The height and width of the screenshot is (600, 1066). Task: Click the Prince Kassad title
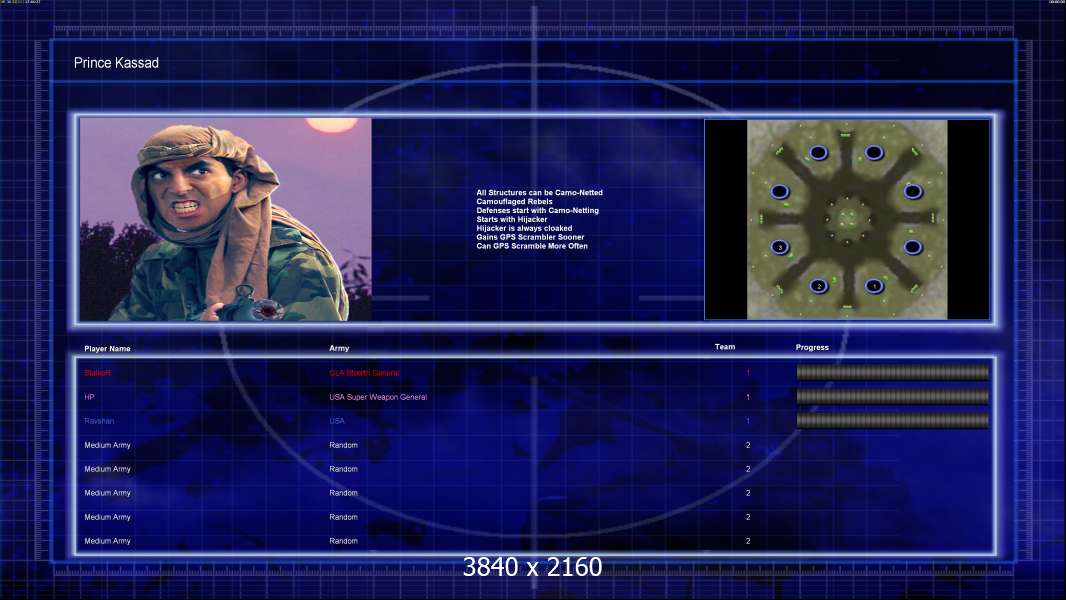click(116, 63)
